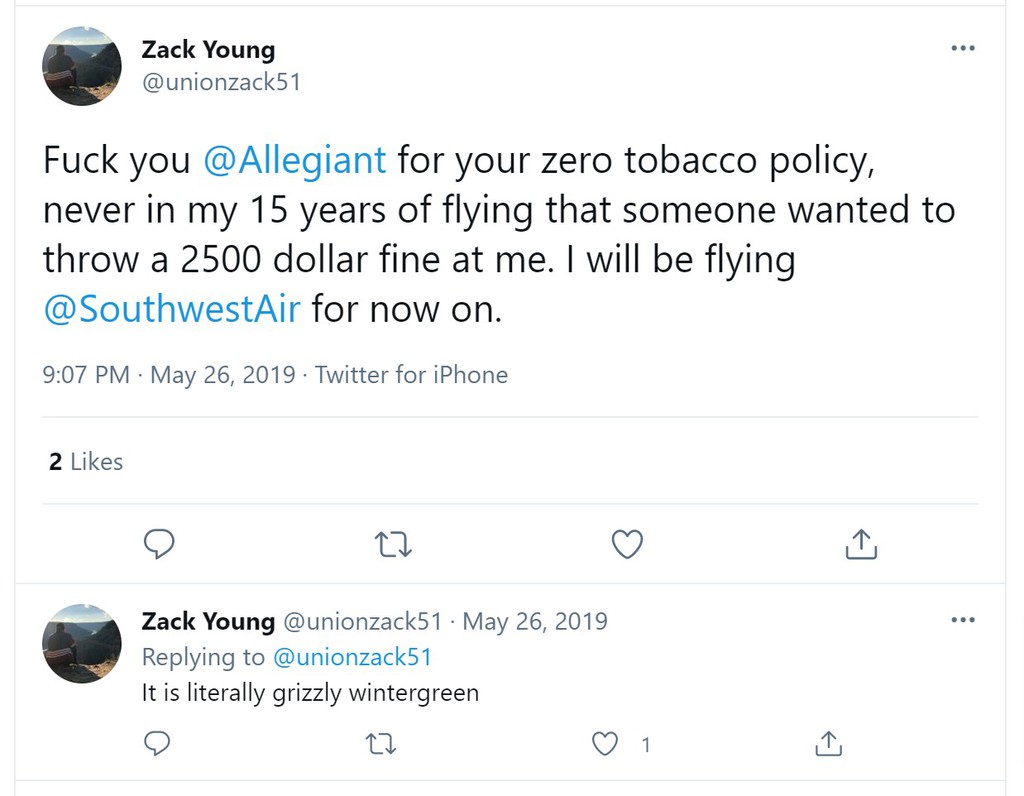Share the reply tweet via upload icon
This screenshot has width=1024, height=796.
coord(828,744)
